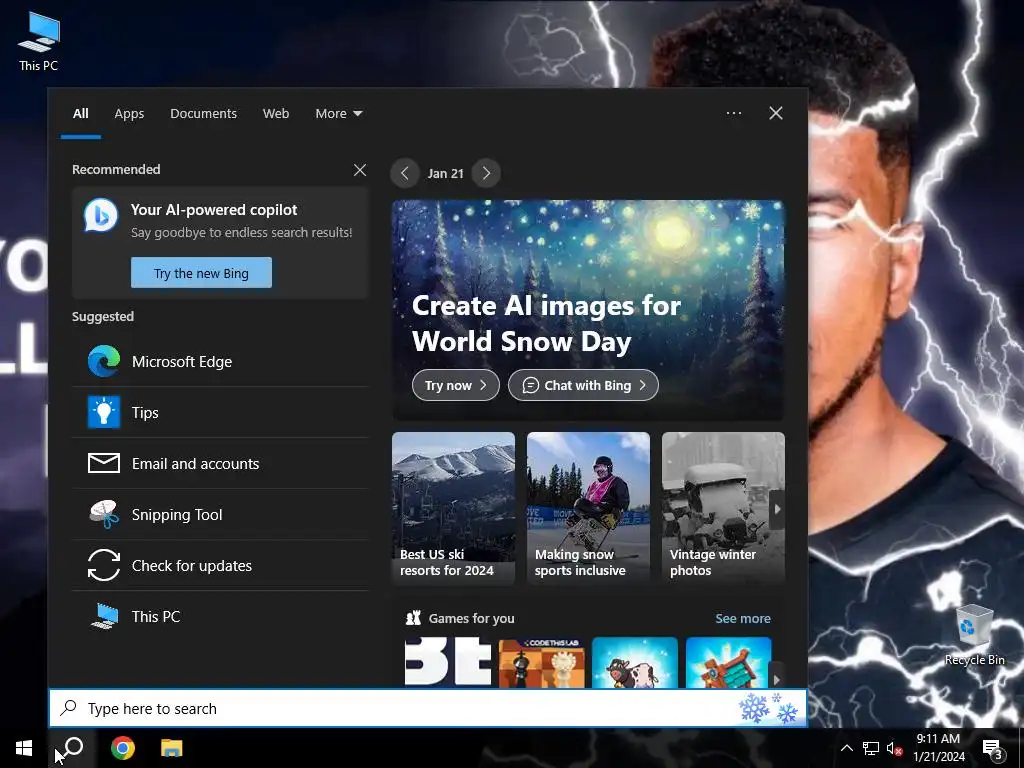
Task: Open Create AI images banner
Action: click(x=588, y=310)
